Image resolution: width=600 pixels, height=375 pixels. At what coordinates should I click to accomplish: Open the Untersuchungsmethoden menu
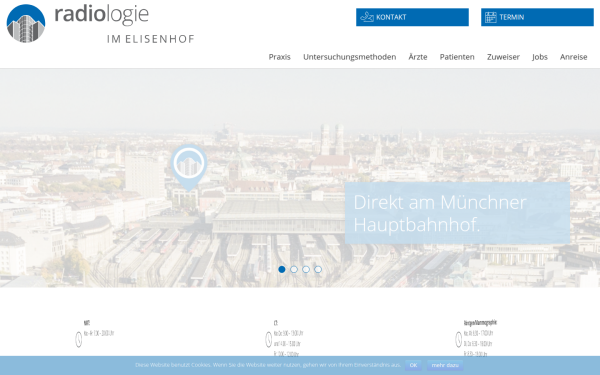(349, 57)
